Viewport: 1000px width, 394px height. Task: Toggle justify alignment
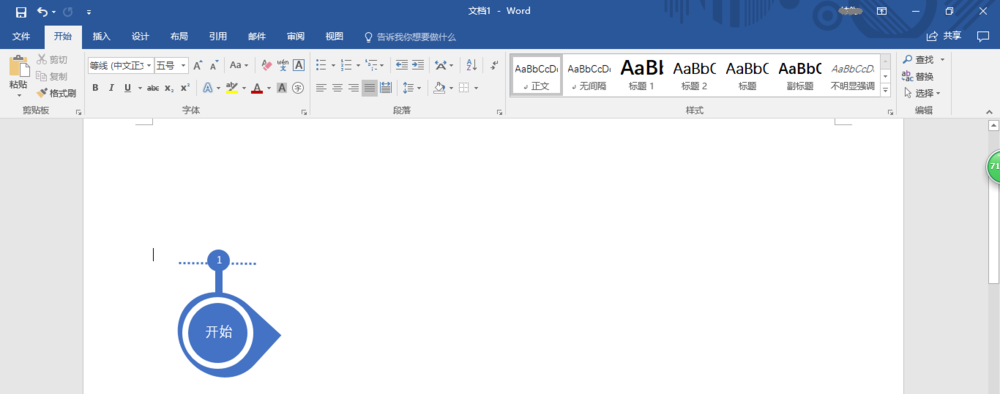(x=369, y=88)
